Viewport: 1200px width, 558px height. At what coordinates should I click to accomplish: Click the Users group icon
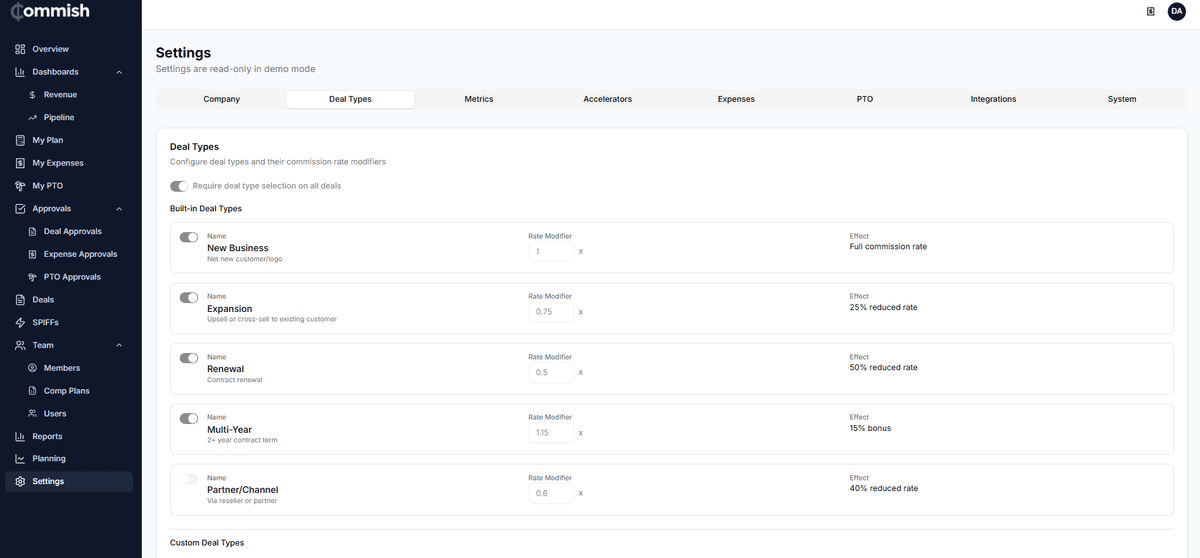[33, 414]
